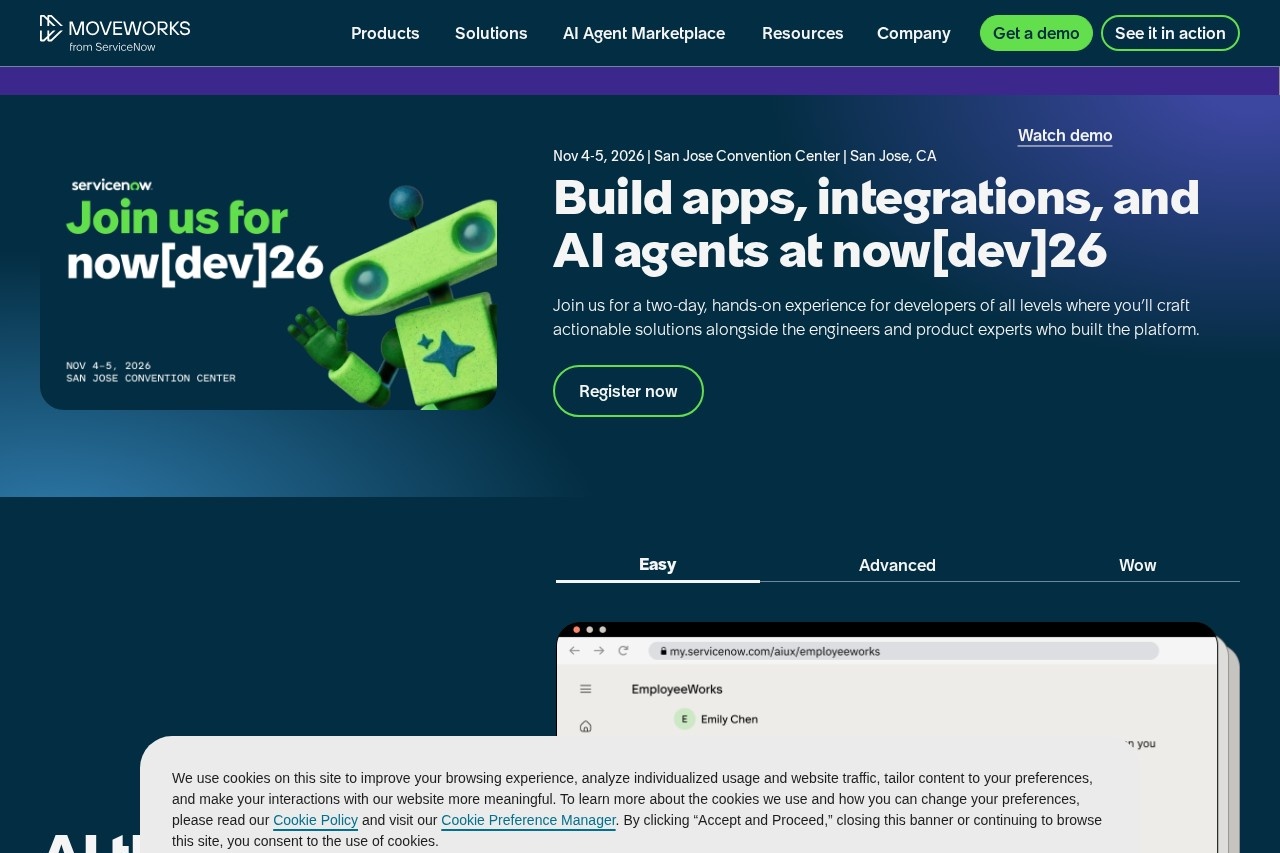The height and width of the screenshot is (853, 1280).
Task: Click the red dot on the demo window
Action: [x=577, y=630]
